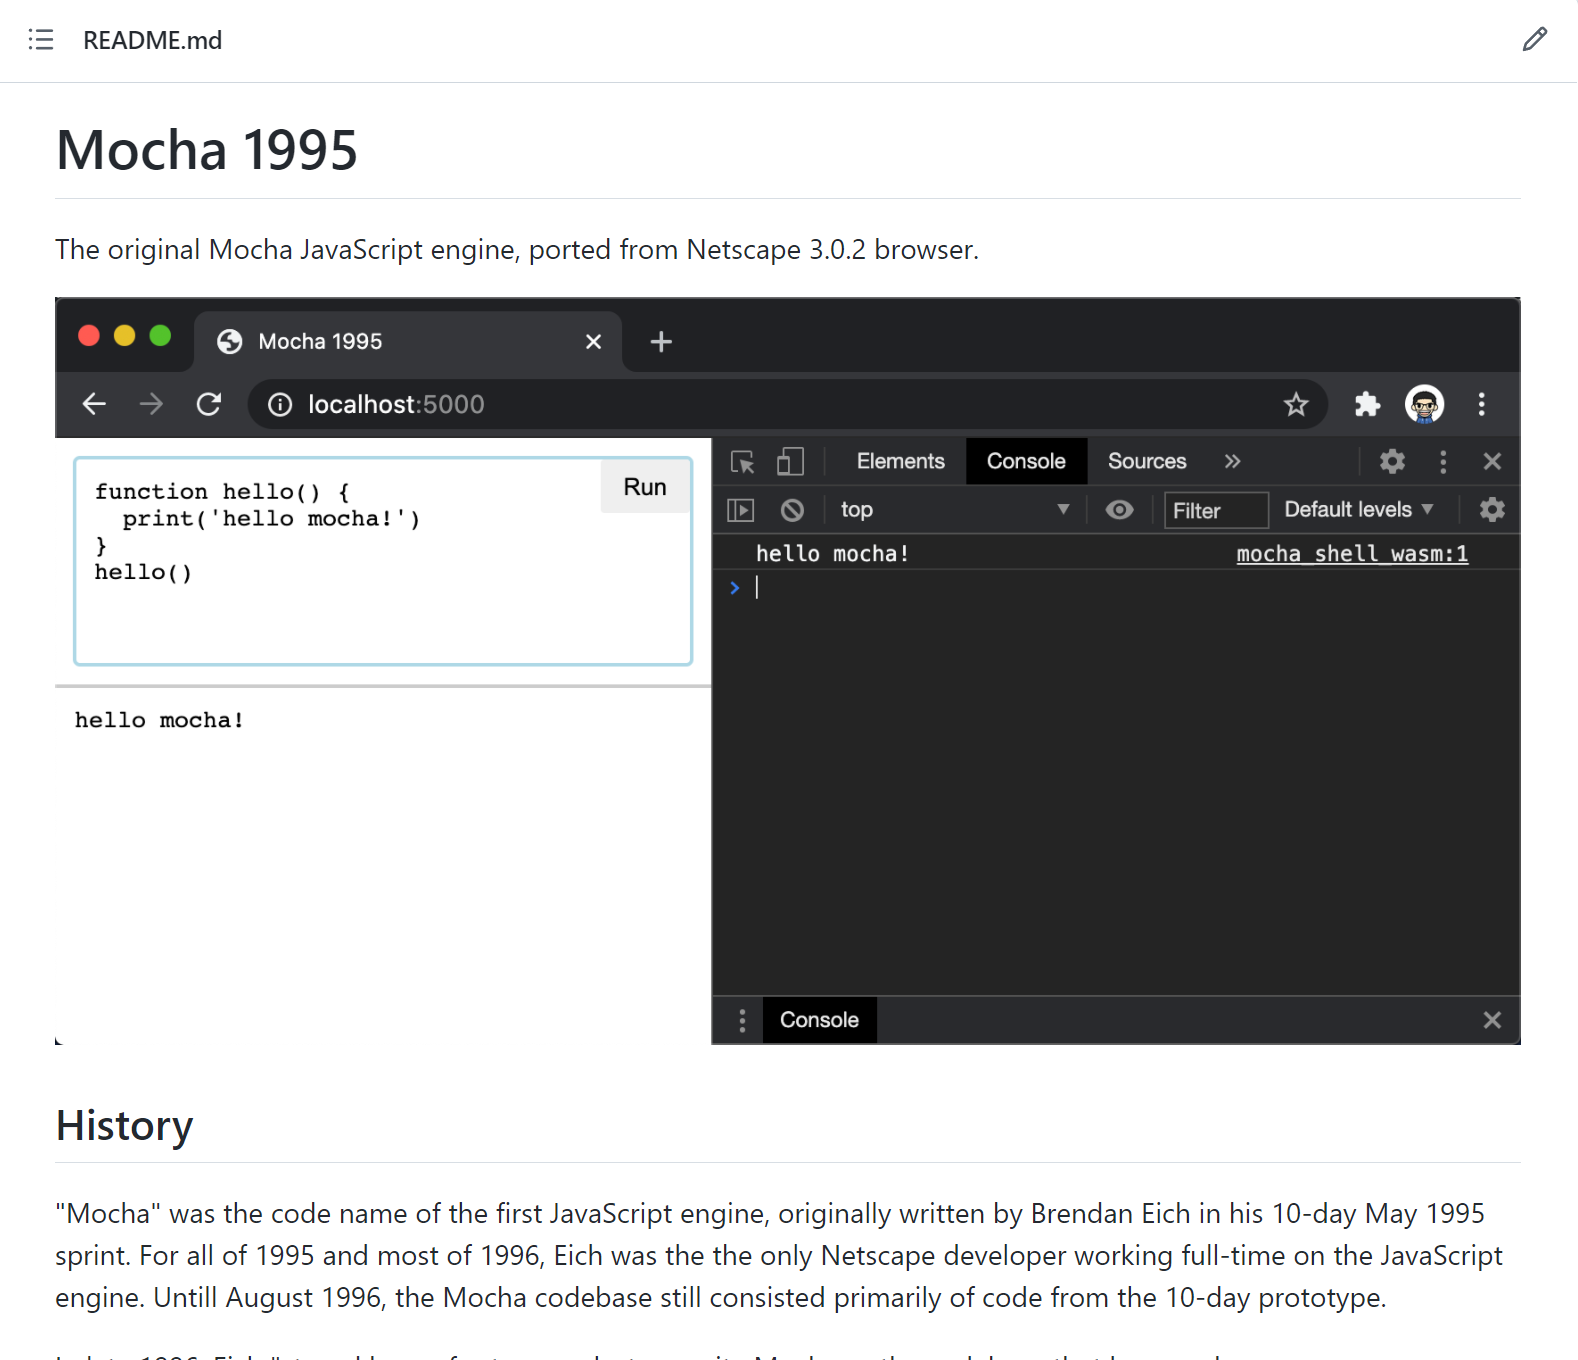Open the Chrome profile avatar

pyautogui.click(x=1424, y=404)
